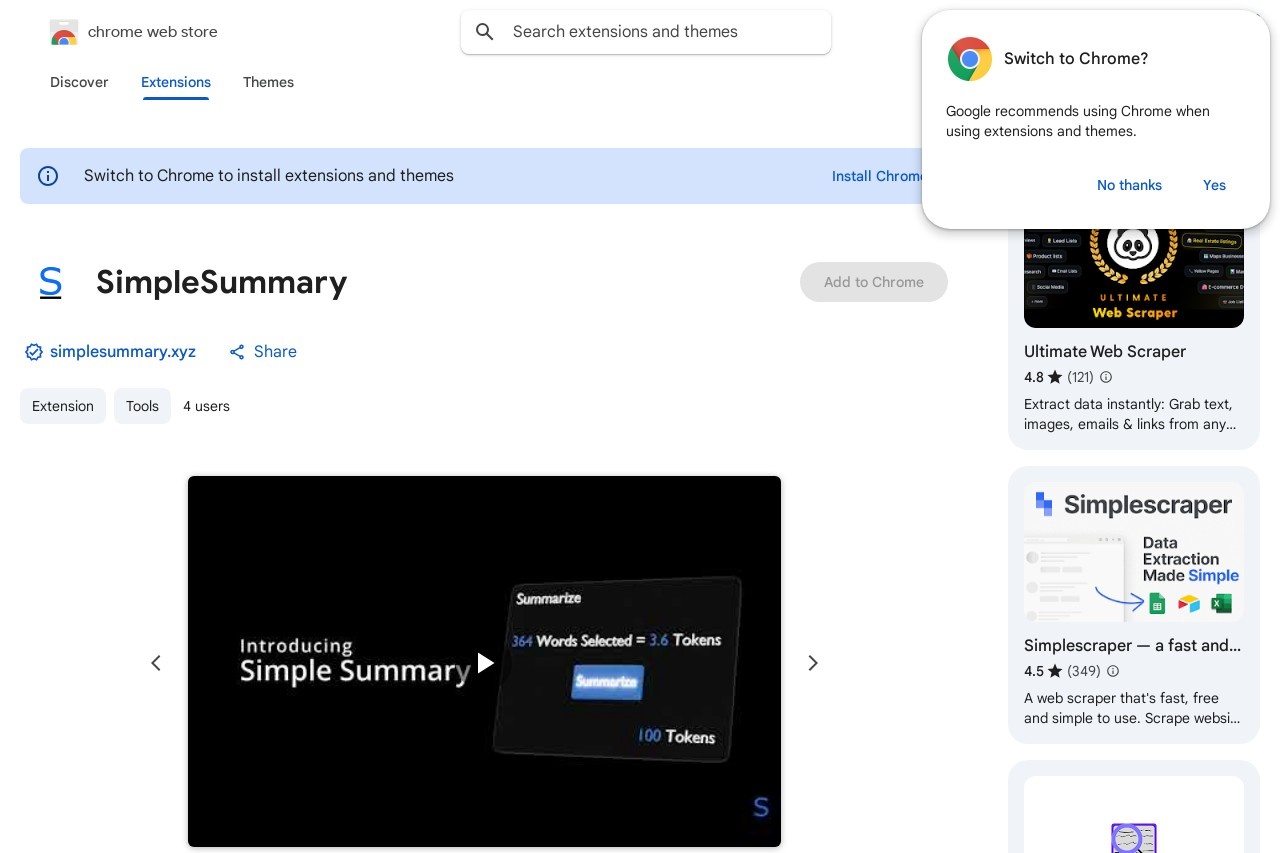Click rating info icon for Ultimate Web Scraper

tap(1106, 378)
